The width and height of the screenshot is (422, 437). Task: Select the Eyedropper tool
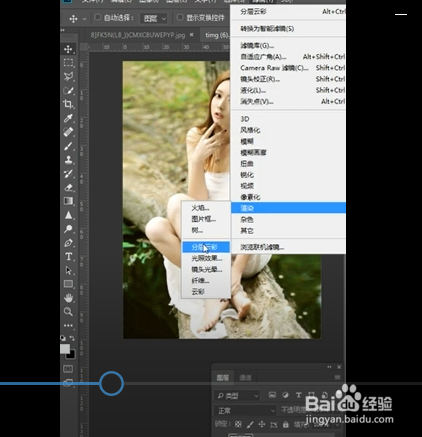coord(68,118)
